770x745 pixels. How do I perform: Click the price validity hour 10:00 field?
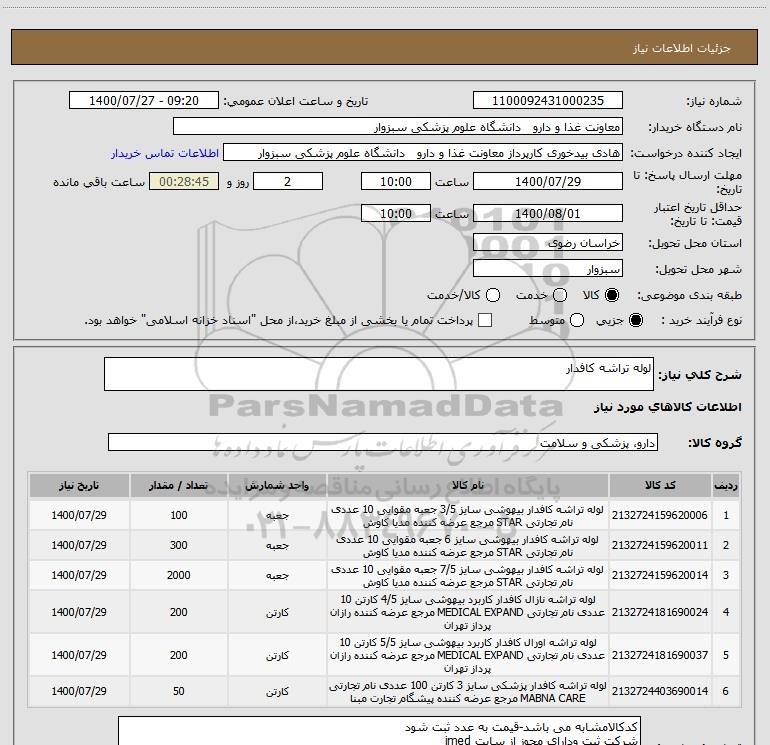(396, 214)
